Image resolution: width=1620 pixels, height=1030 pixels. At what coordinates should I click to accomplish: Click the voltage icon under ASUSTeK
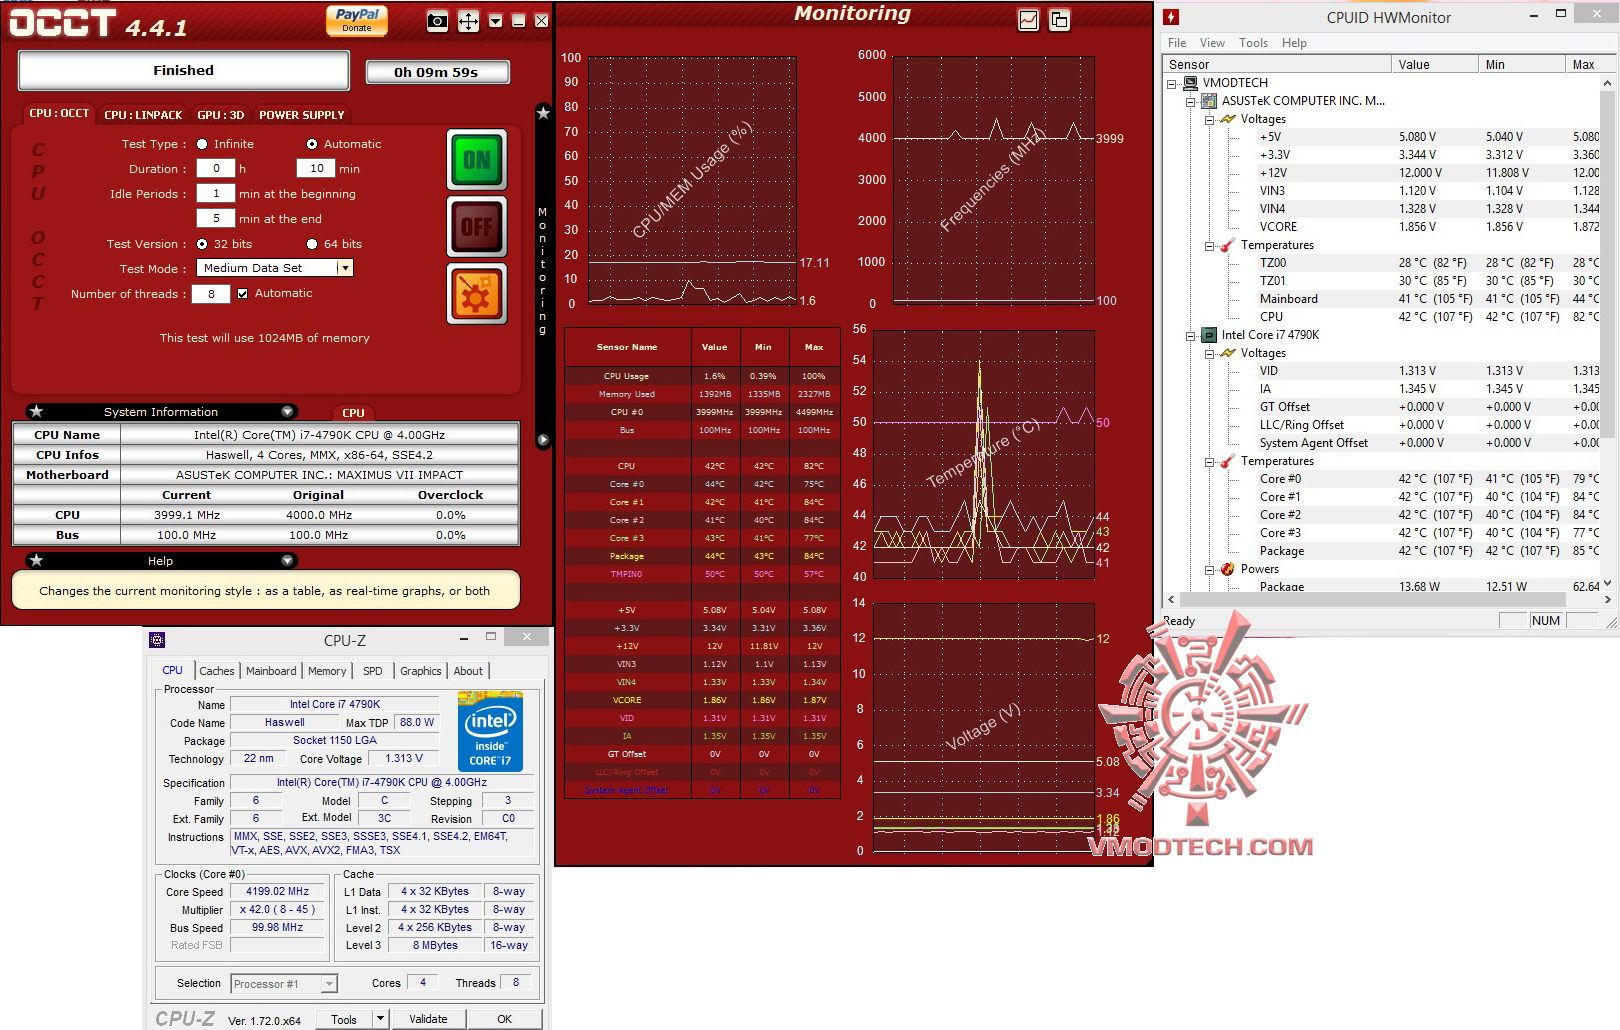(x=1227, y=119)
